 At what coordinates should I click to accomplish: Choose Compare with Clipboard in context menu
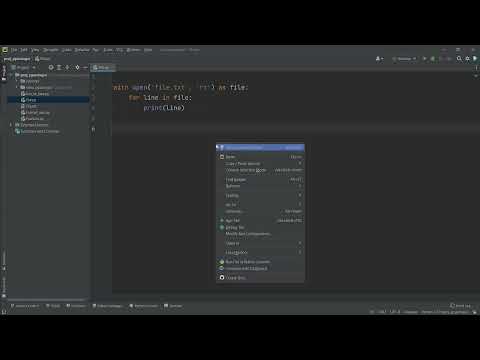point(260,269)
